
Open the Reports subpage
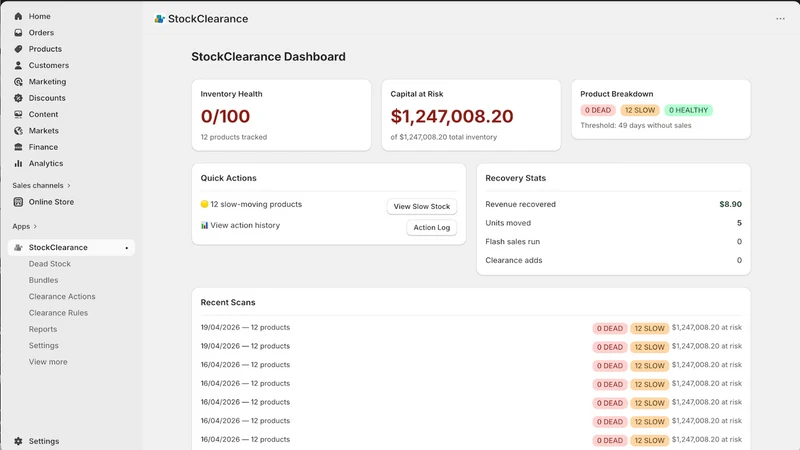[43, 329]
